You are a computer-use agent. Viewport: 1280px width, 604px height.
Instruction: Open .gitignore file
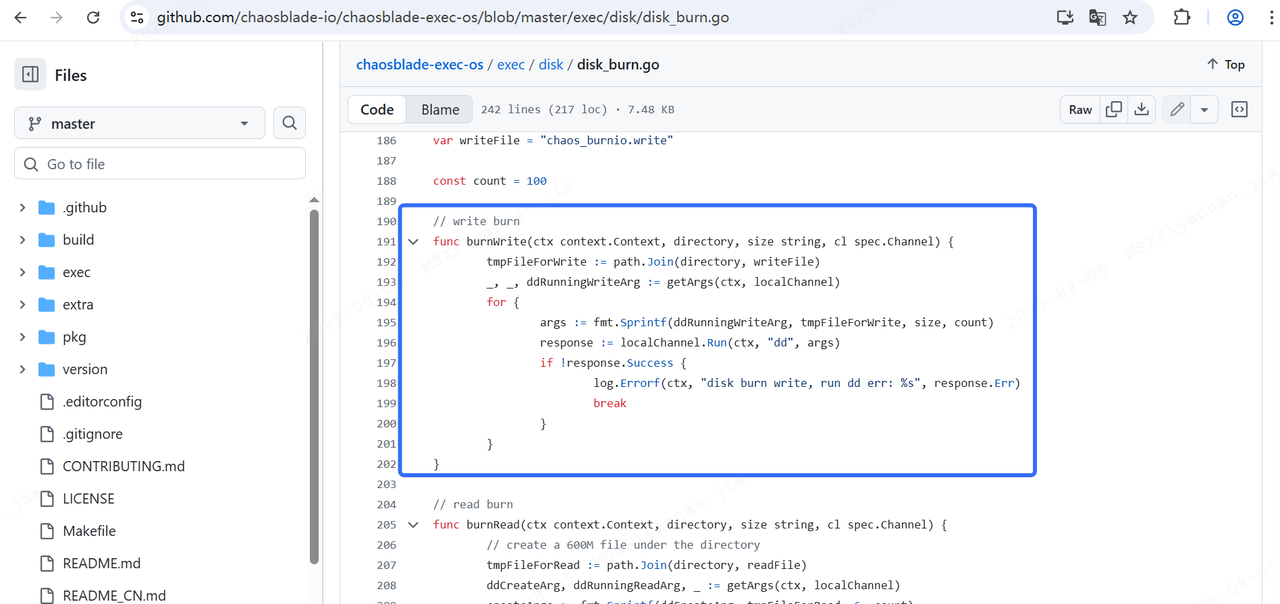coord(92,434)
